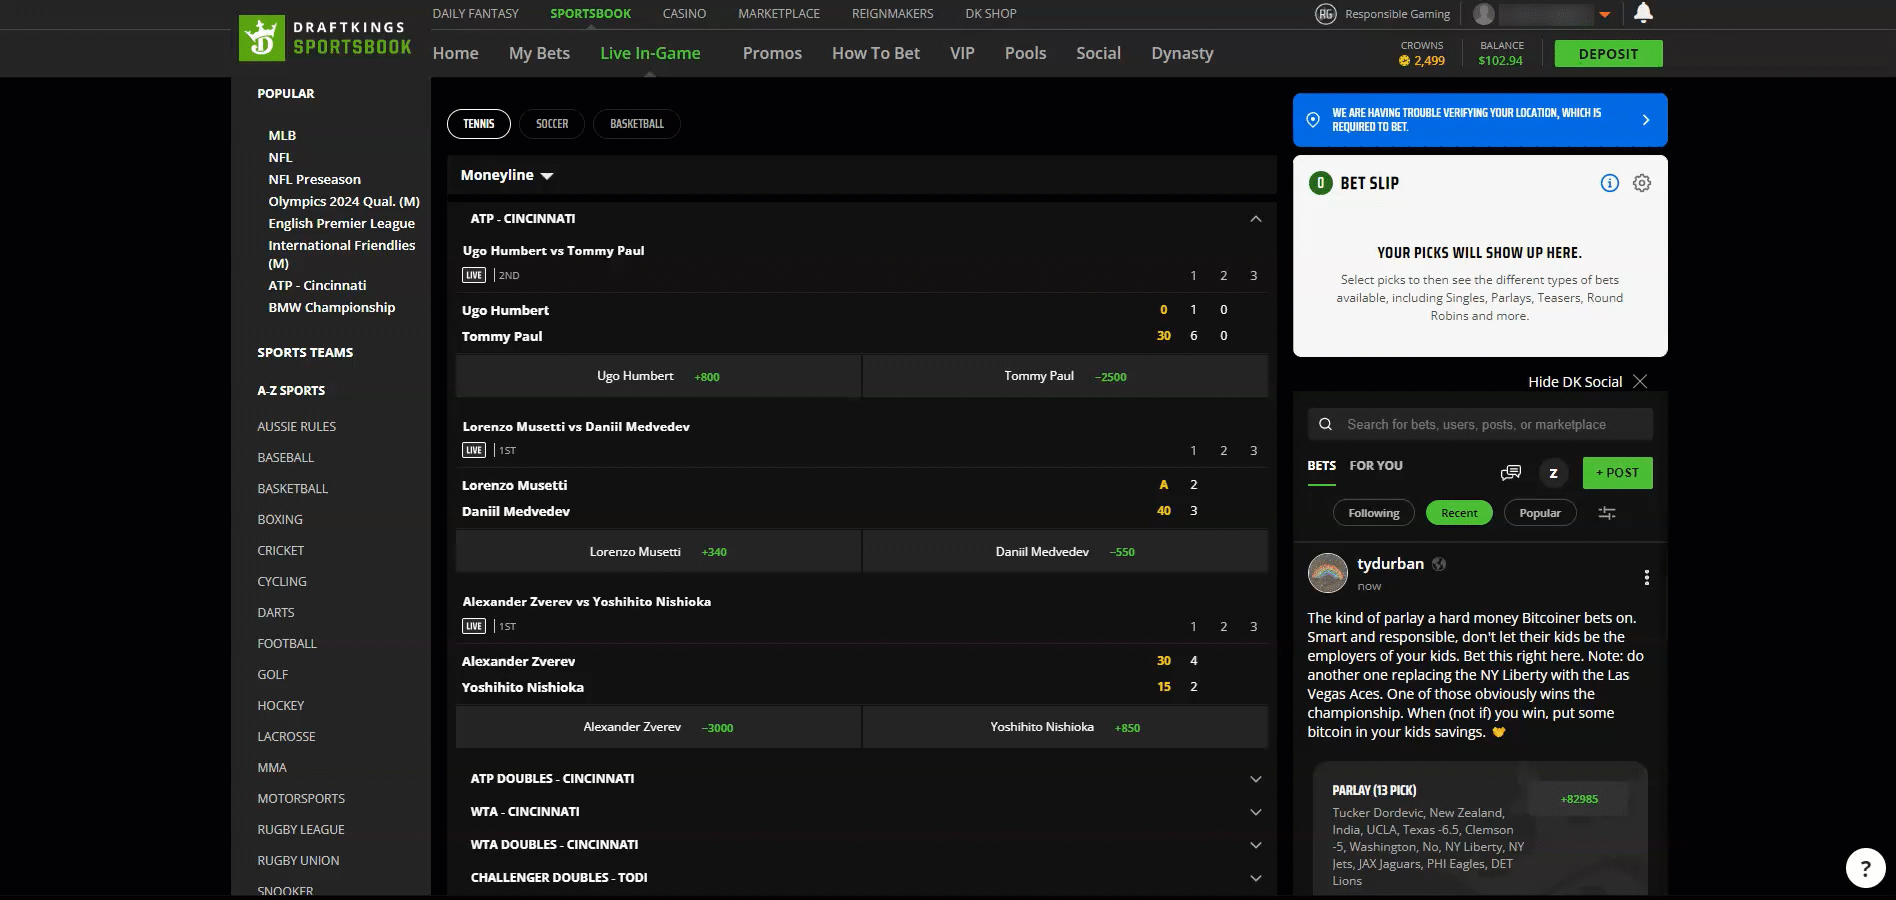The image size is (1896, 900).
Task: Expand Challenger Doubles - Todi section
Action: [1256, 878]
